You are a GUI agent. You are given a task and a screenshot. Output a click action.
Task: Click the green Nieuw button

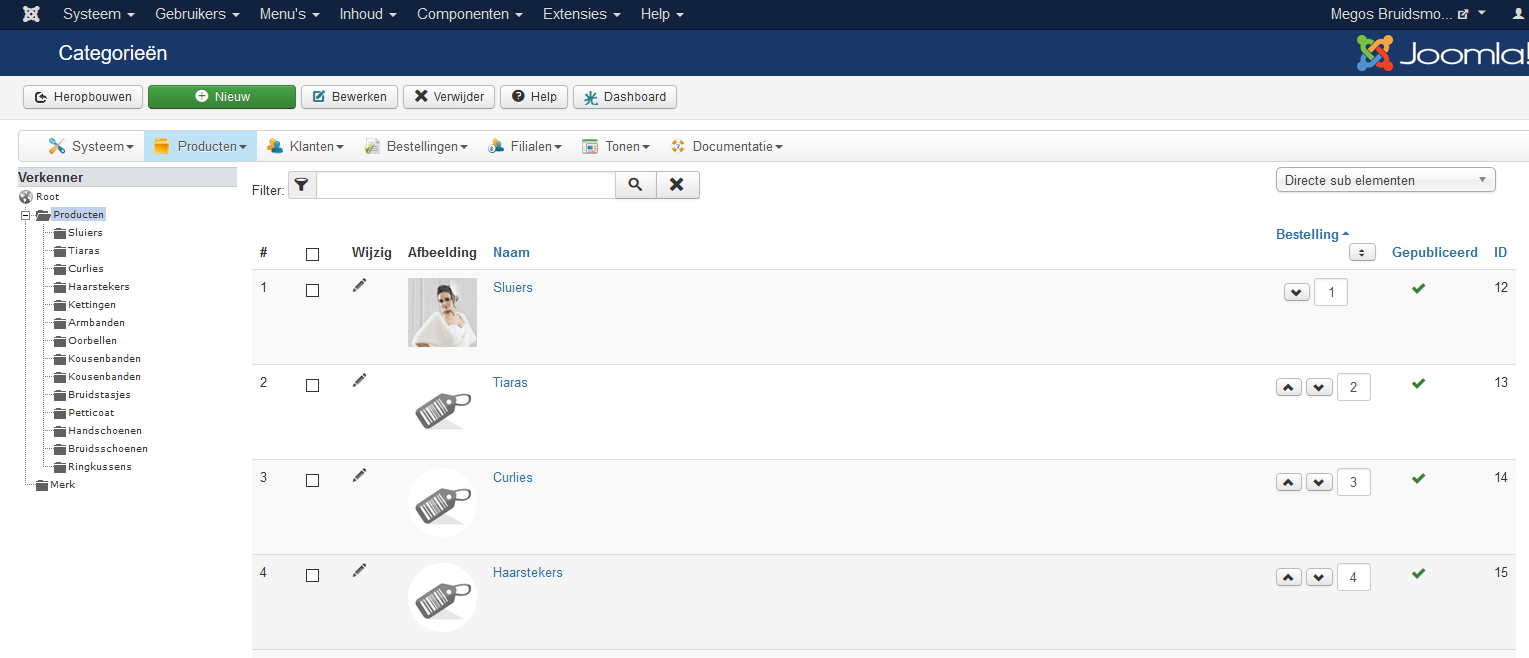(222, 97)
